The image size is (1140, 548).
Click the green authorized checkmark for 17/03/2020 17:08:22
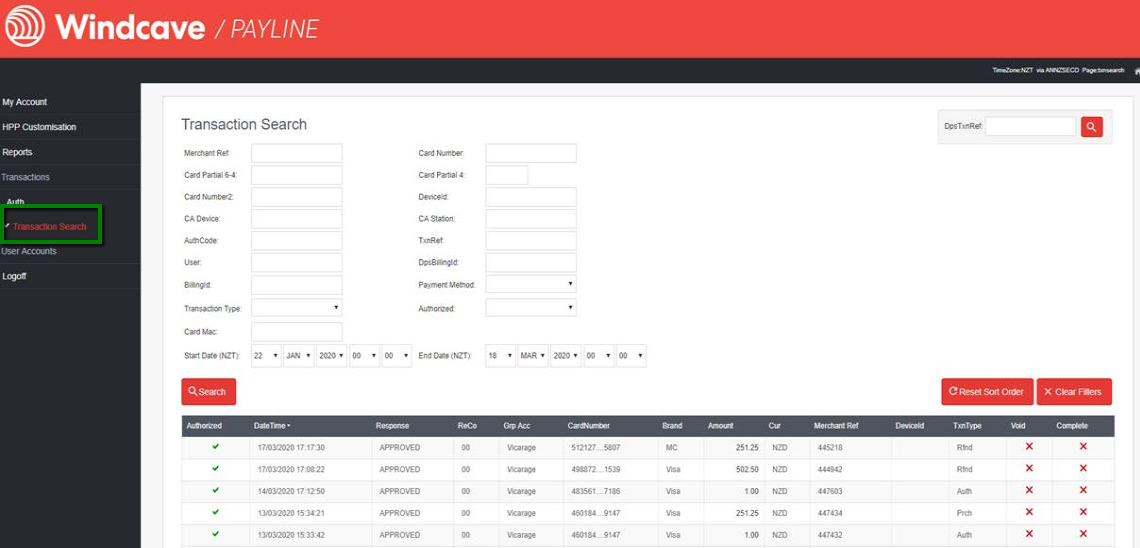coord(215,469)
